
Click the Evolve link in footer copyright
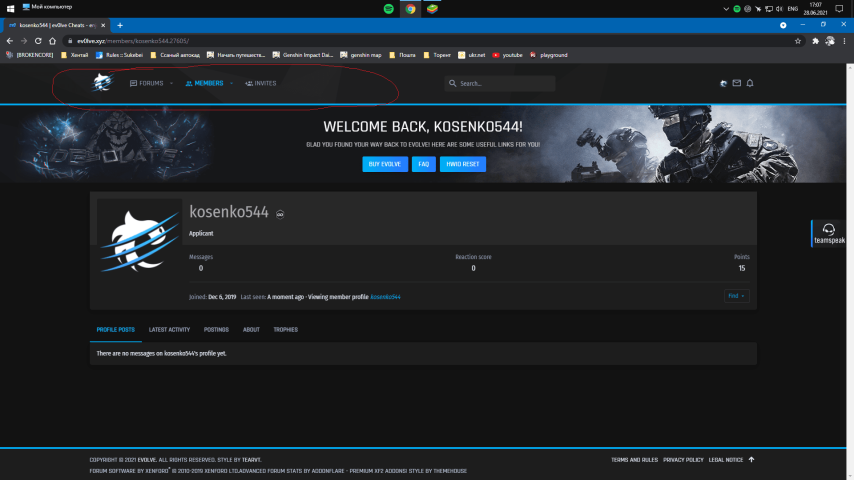(x=147, y=460)
